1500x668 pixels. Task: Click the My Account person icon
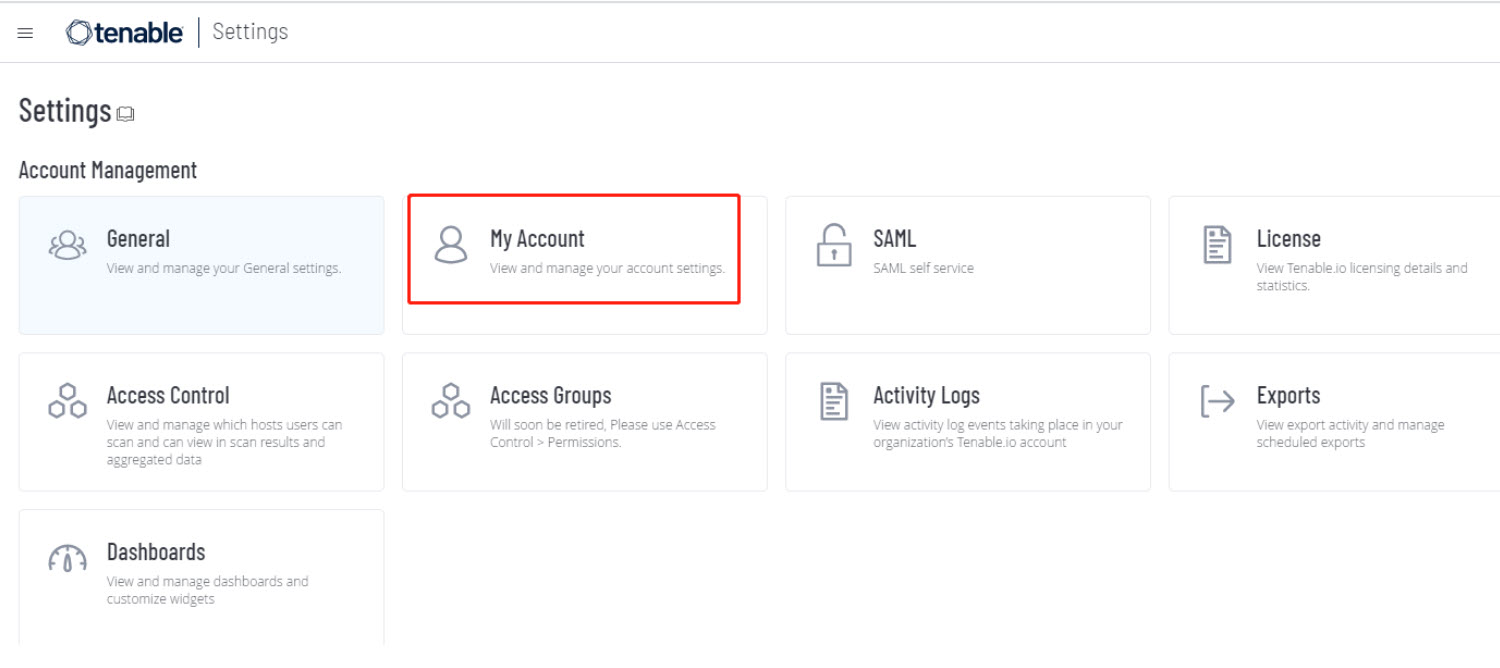coord(451,245)
